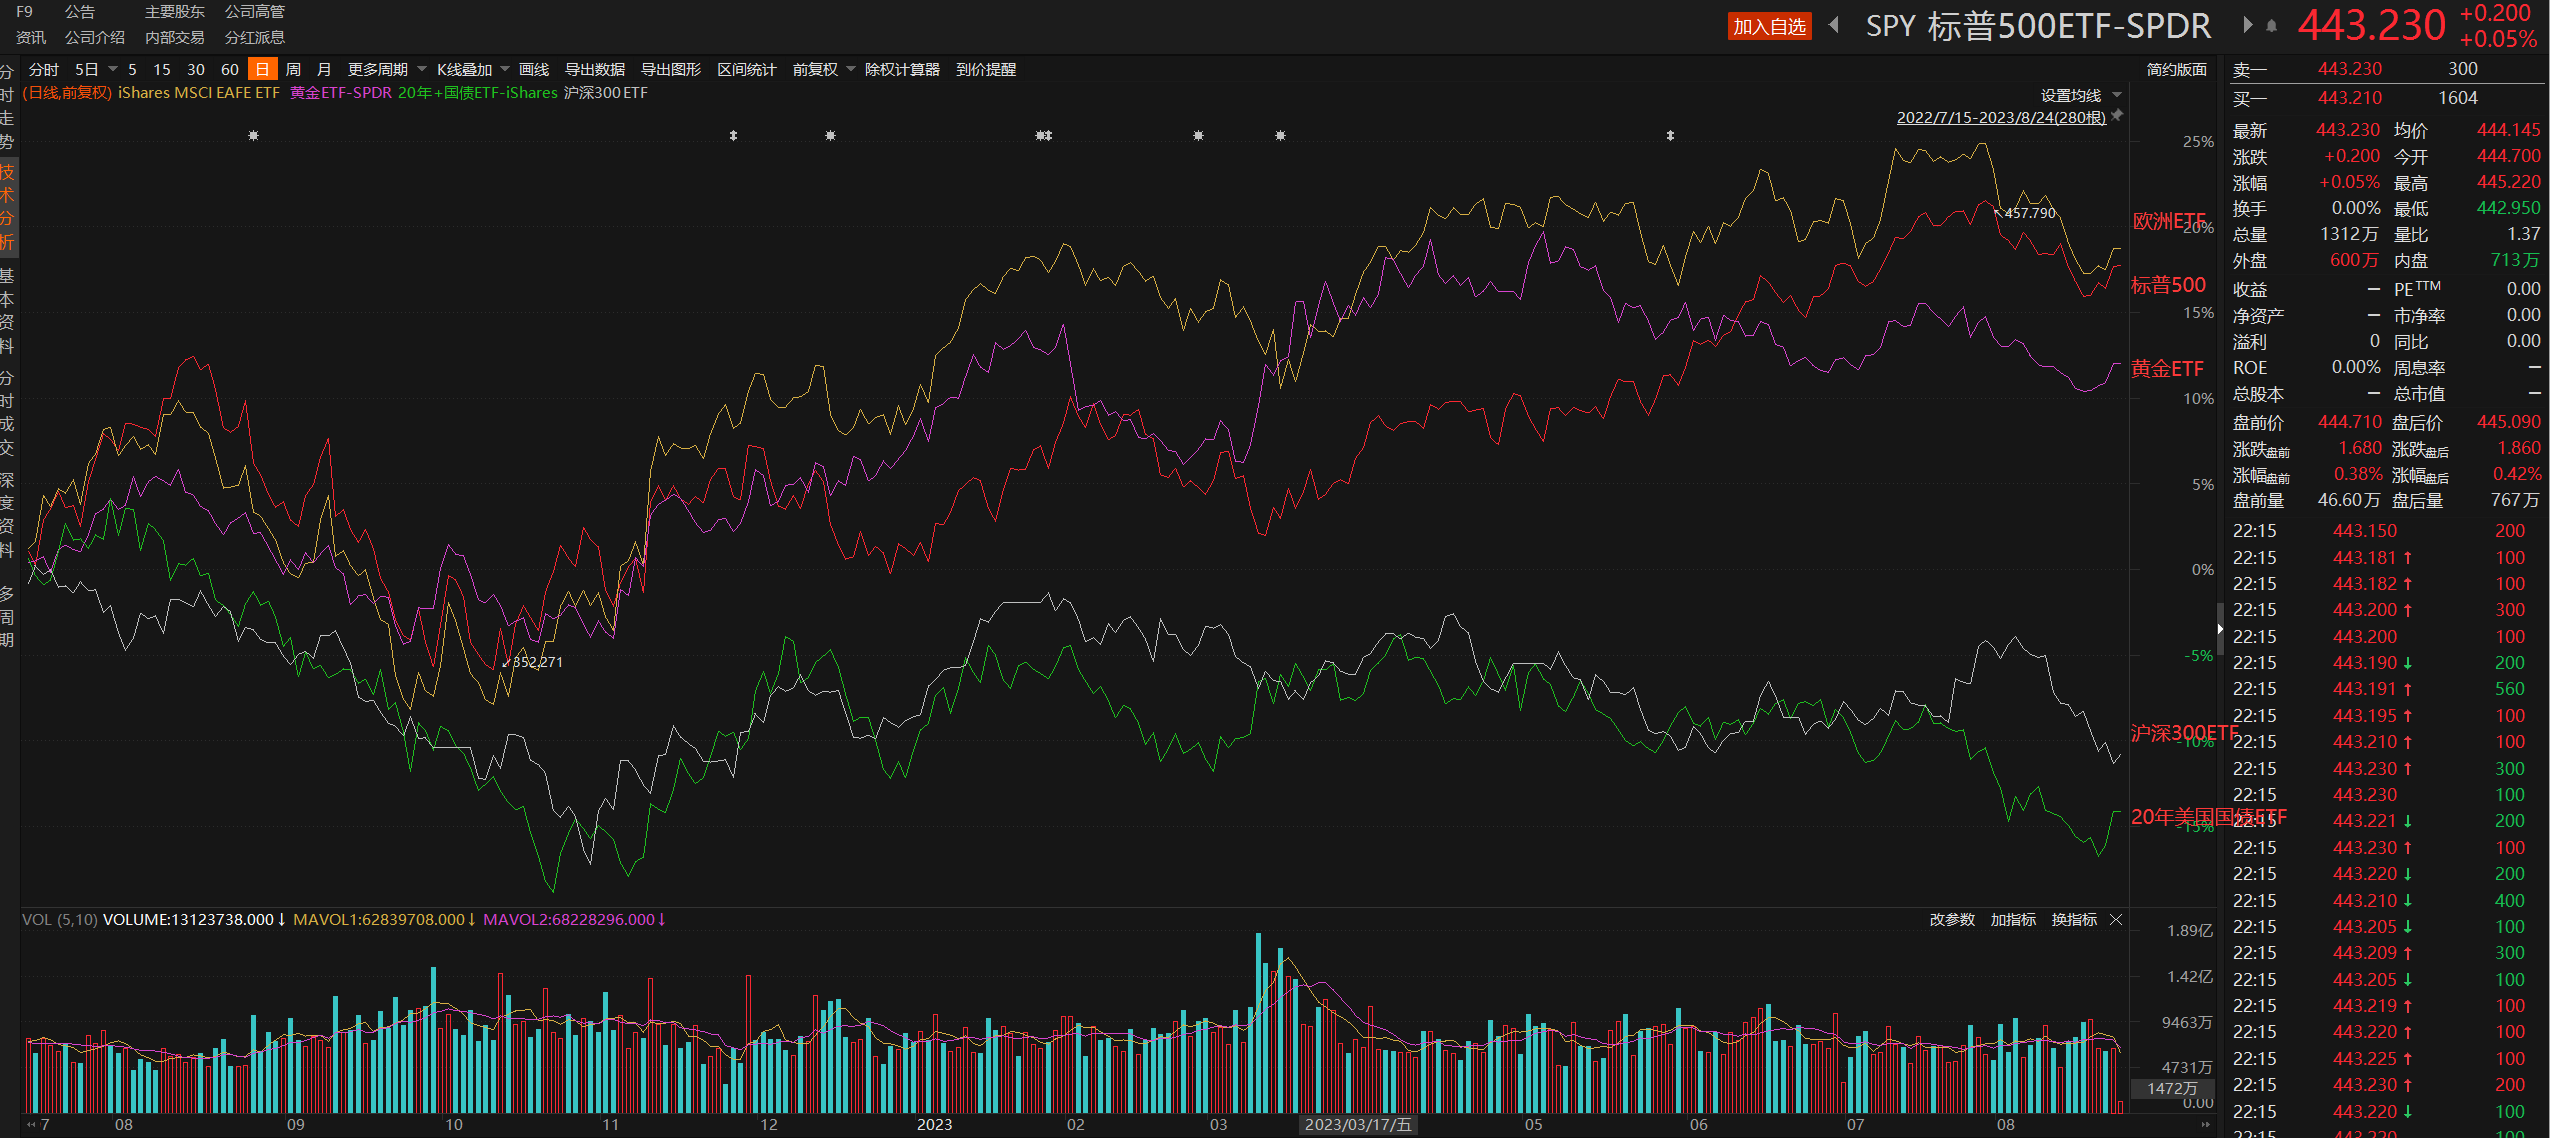This screenshot has width=2550, height=1138.
Task: Expand the 设置均线 dropdown
Action: point(2080,96)
